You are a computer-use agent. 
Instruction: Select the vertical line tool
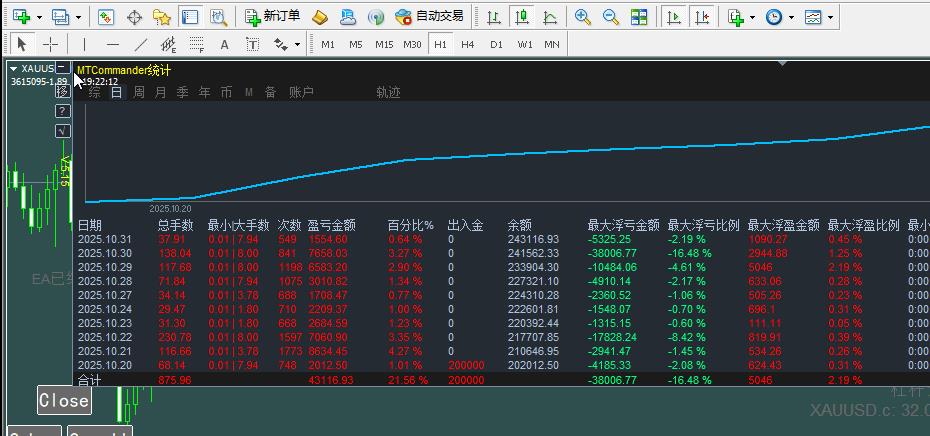(x=84, y=44)
